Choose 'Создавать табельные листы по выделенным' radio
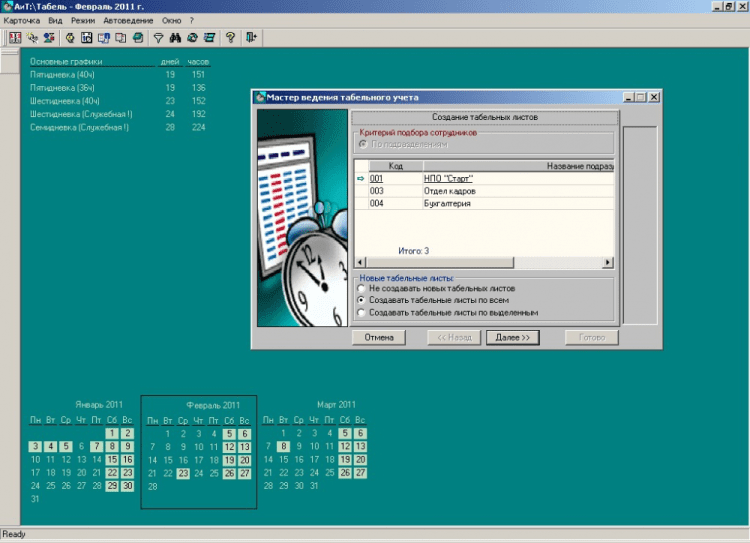Image resolution: width=750 pixels, height=543 pixels. pyautogui.click(x=361, y=312)
